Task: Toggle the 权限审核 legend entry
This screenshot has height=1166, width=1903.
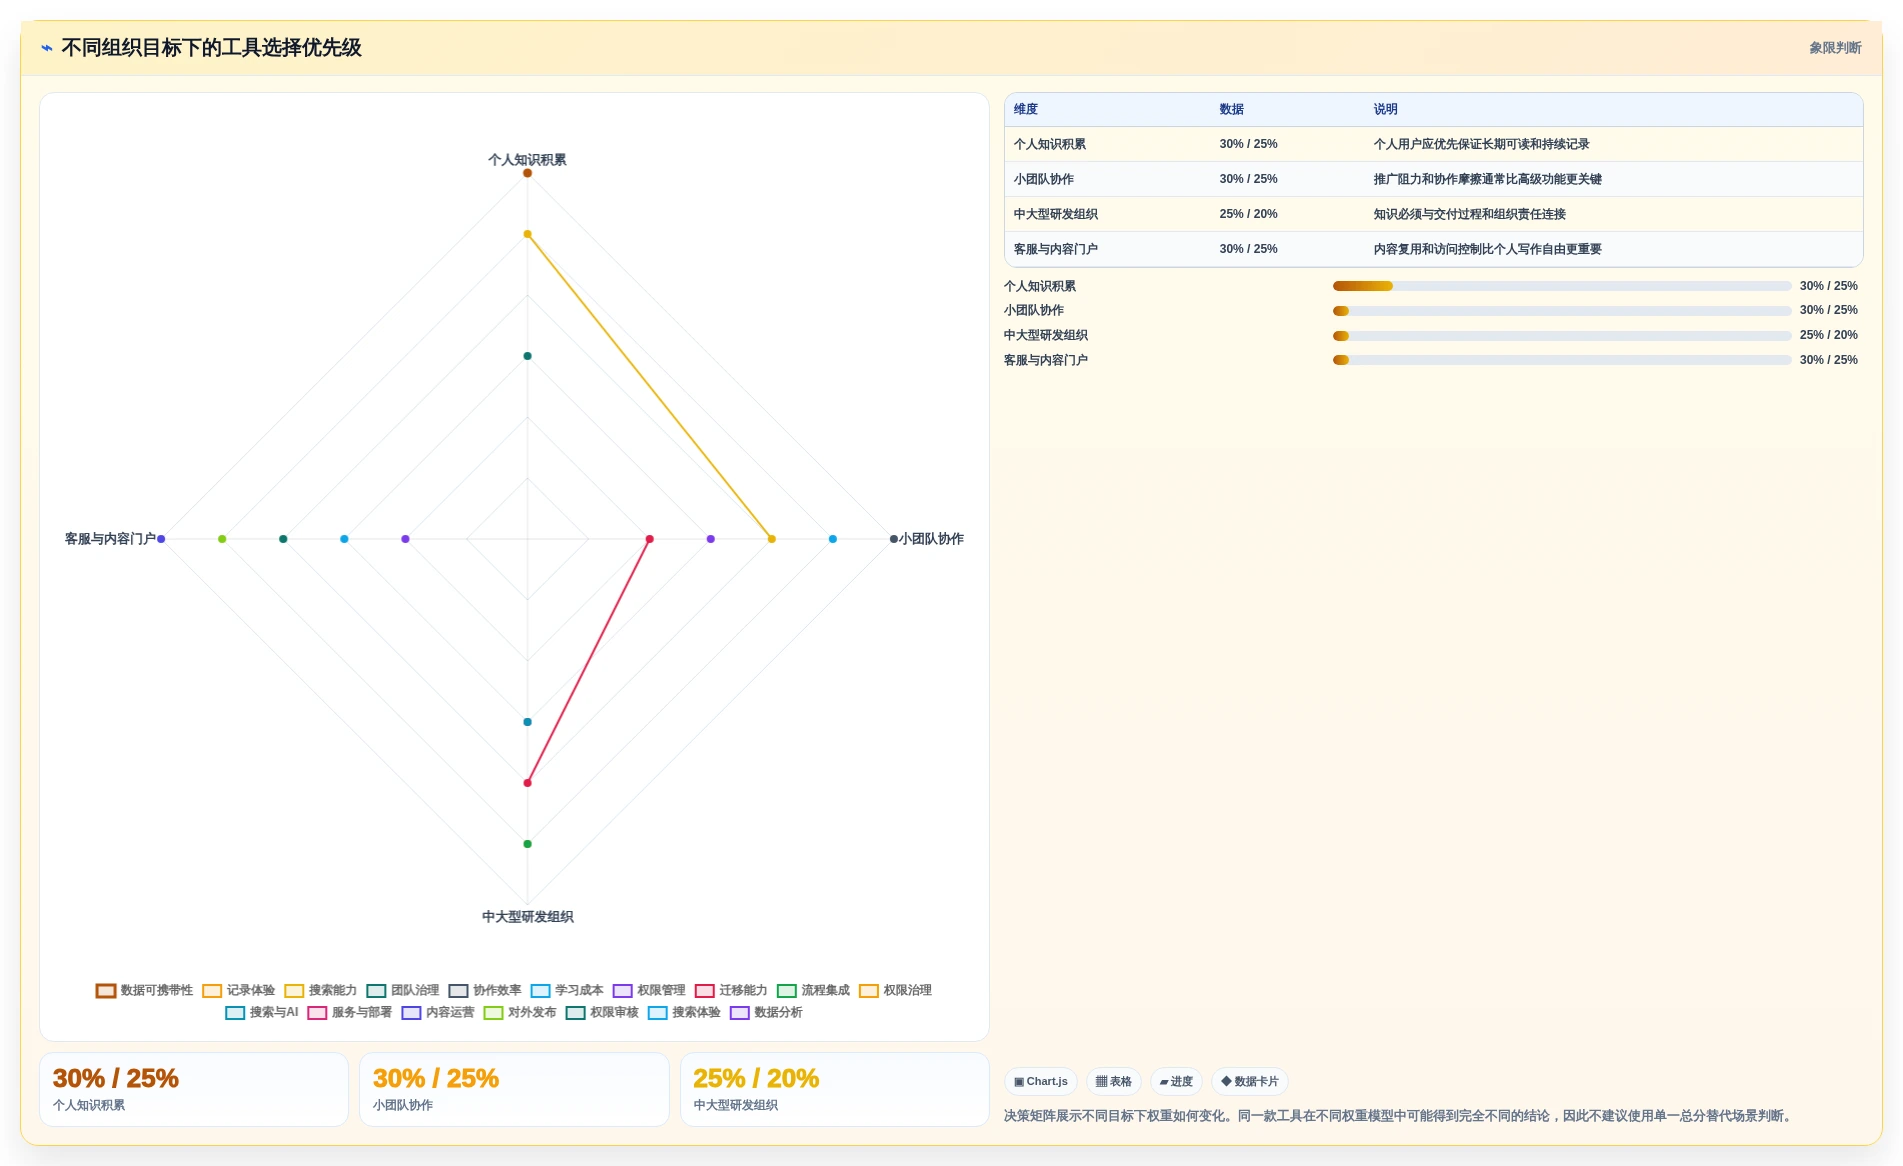Action: [x=602, y=1012]
